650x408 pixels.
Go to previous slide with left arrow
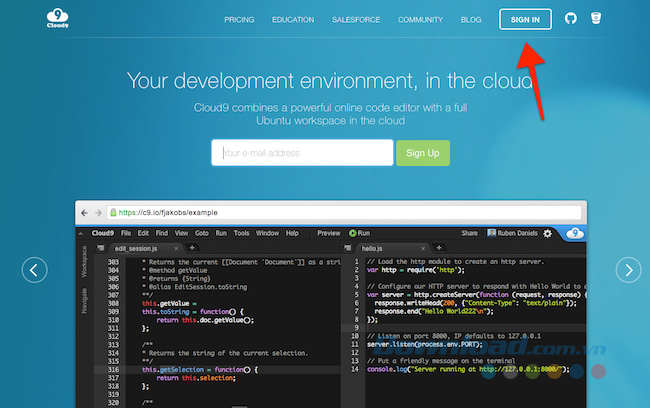click(35, 270)
